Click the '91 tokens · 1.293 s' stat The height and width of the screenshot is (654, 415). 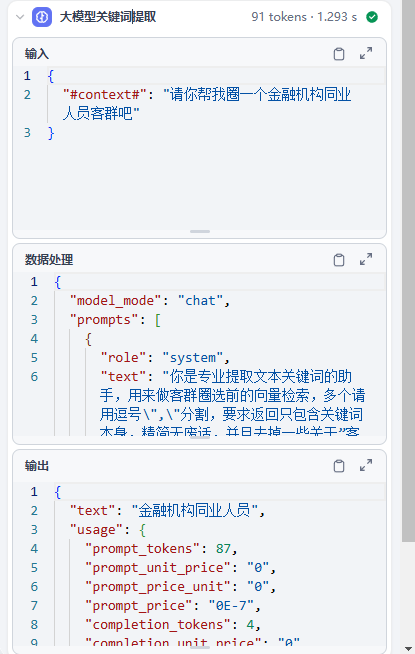(x=304, y=17)
